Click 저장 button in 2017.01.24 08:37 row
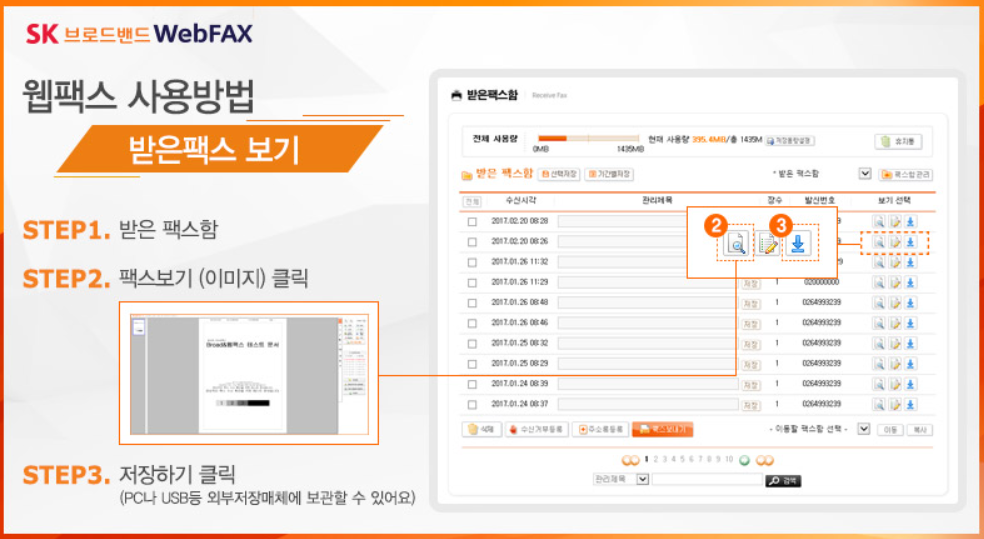This screenshot has width=984, height=539. 751,405
